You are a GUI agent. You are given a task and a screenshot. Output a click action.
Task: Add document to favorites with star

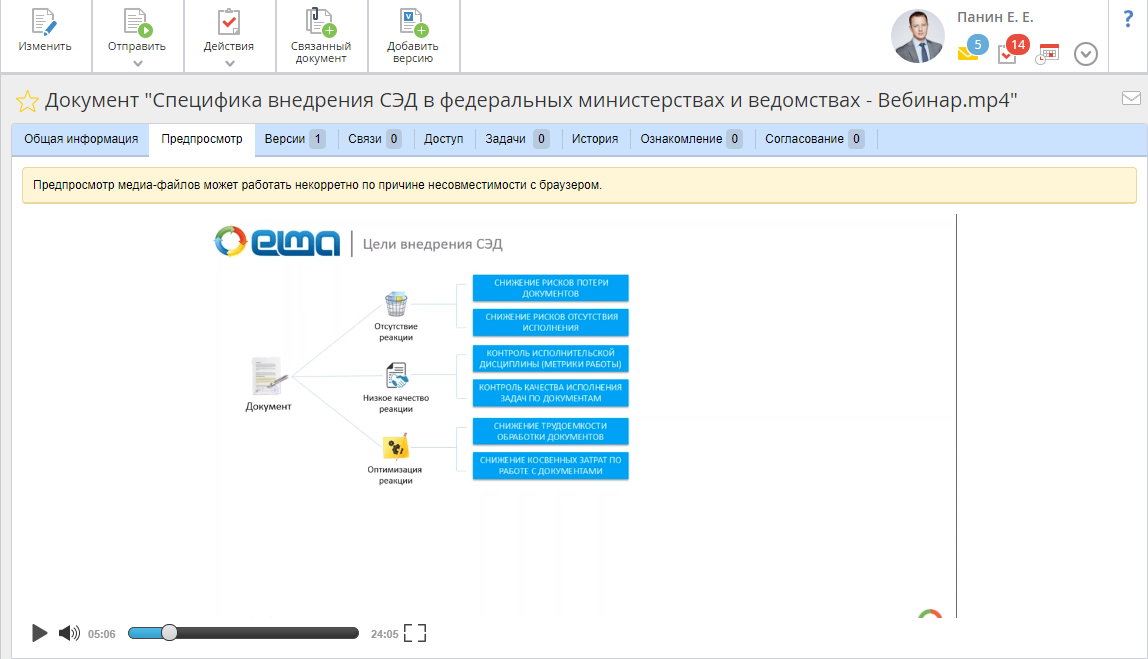click(27, 101)
